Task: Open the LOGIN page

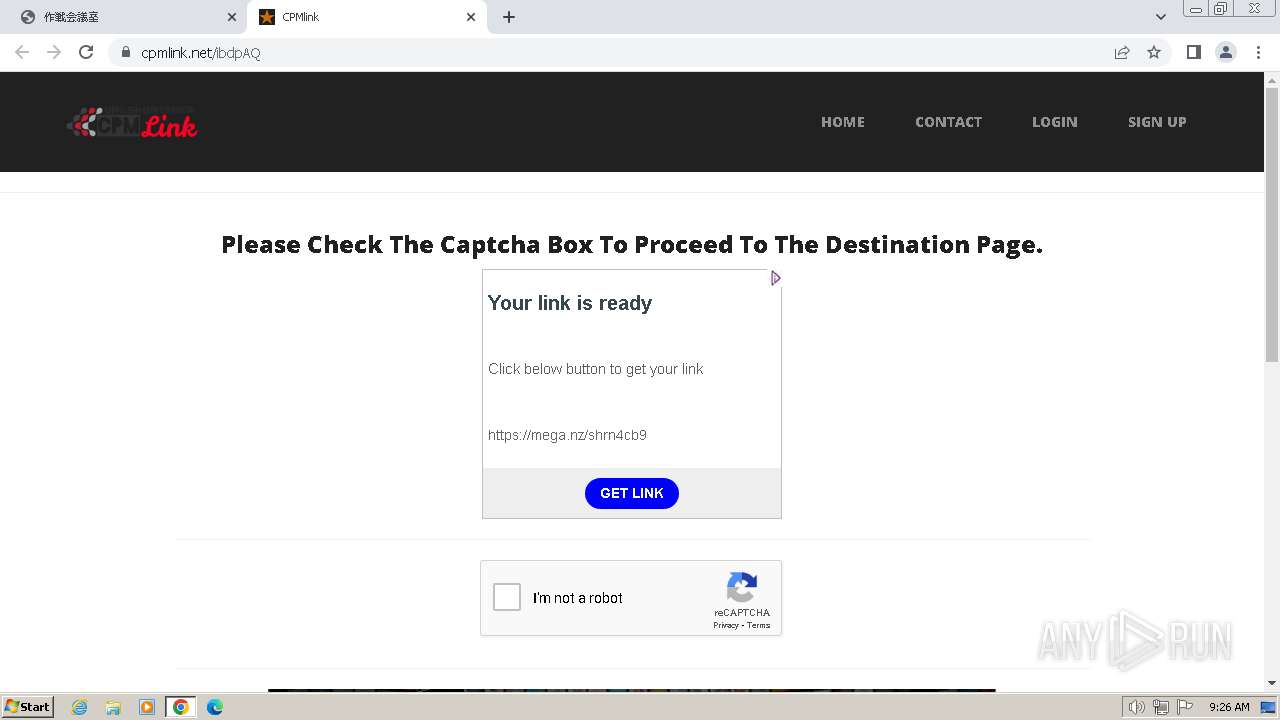Action: (1055, 122)
